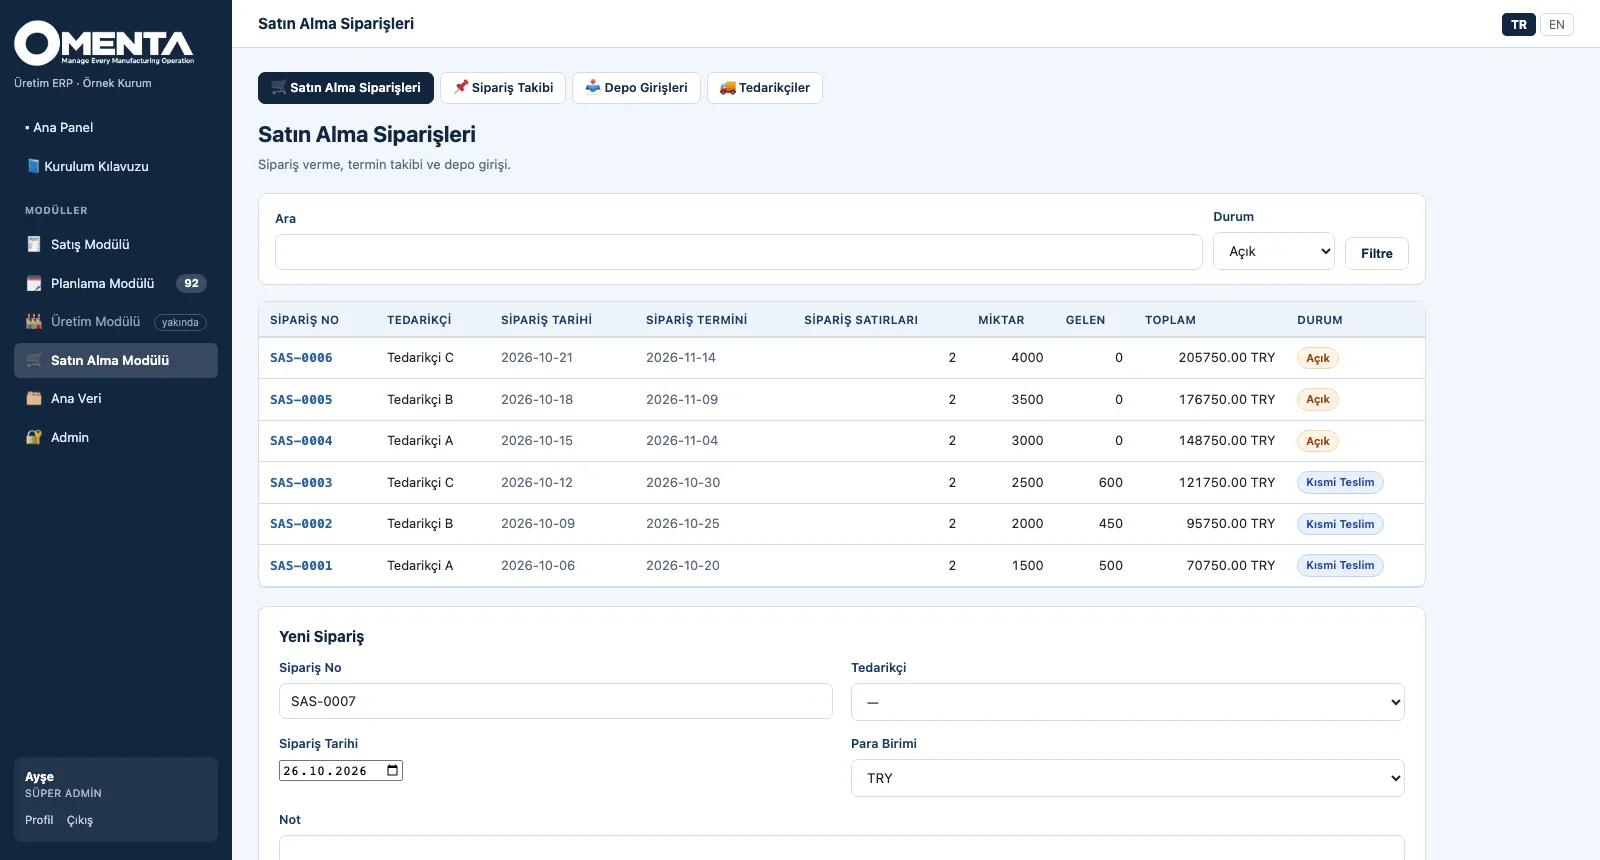The width and height of the screenshot is (1600, 860).
Task: Open order SAS-0003 link
Action: (x=301, y=482)
